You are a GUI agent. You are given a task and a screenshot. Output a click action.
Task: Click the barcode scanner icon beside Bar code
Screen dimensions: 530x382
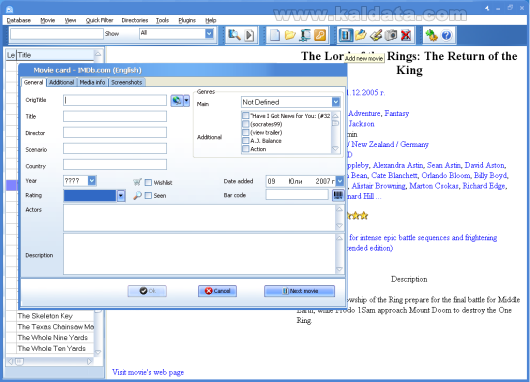[338, 195]
